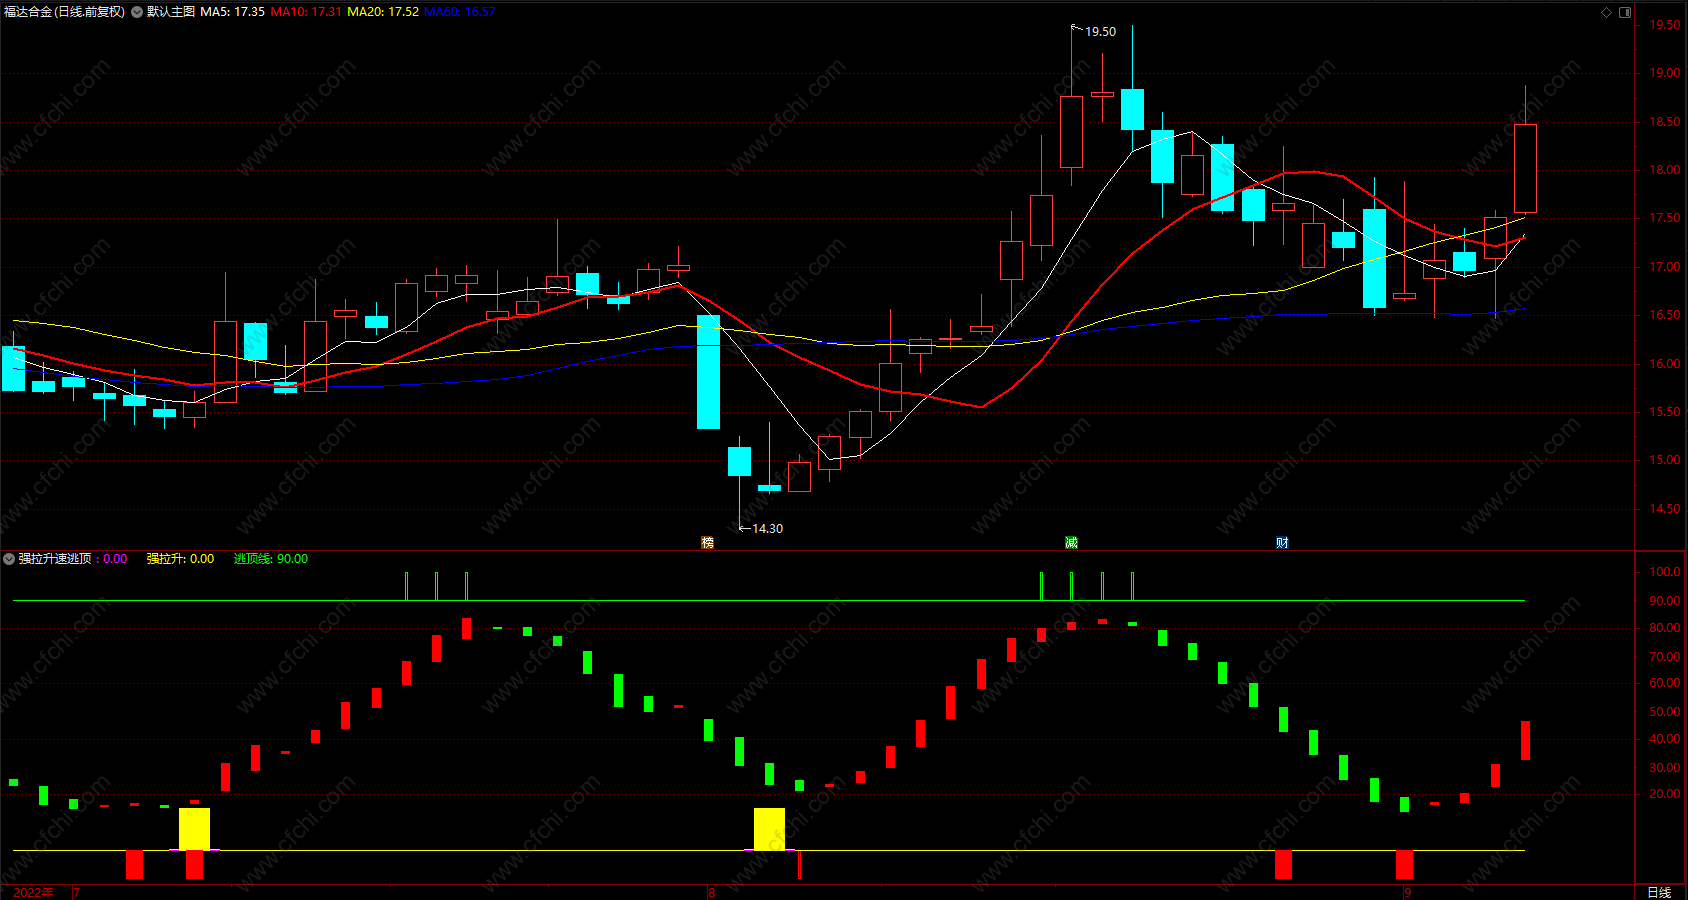Click the 榜 event marker icon
The width and height of the screenshot is (1688, 900).
click(708, 543)
